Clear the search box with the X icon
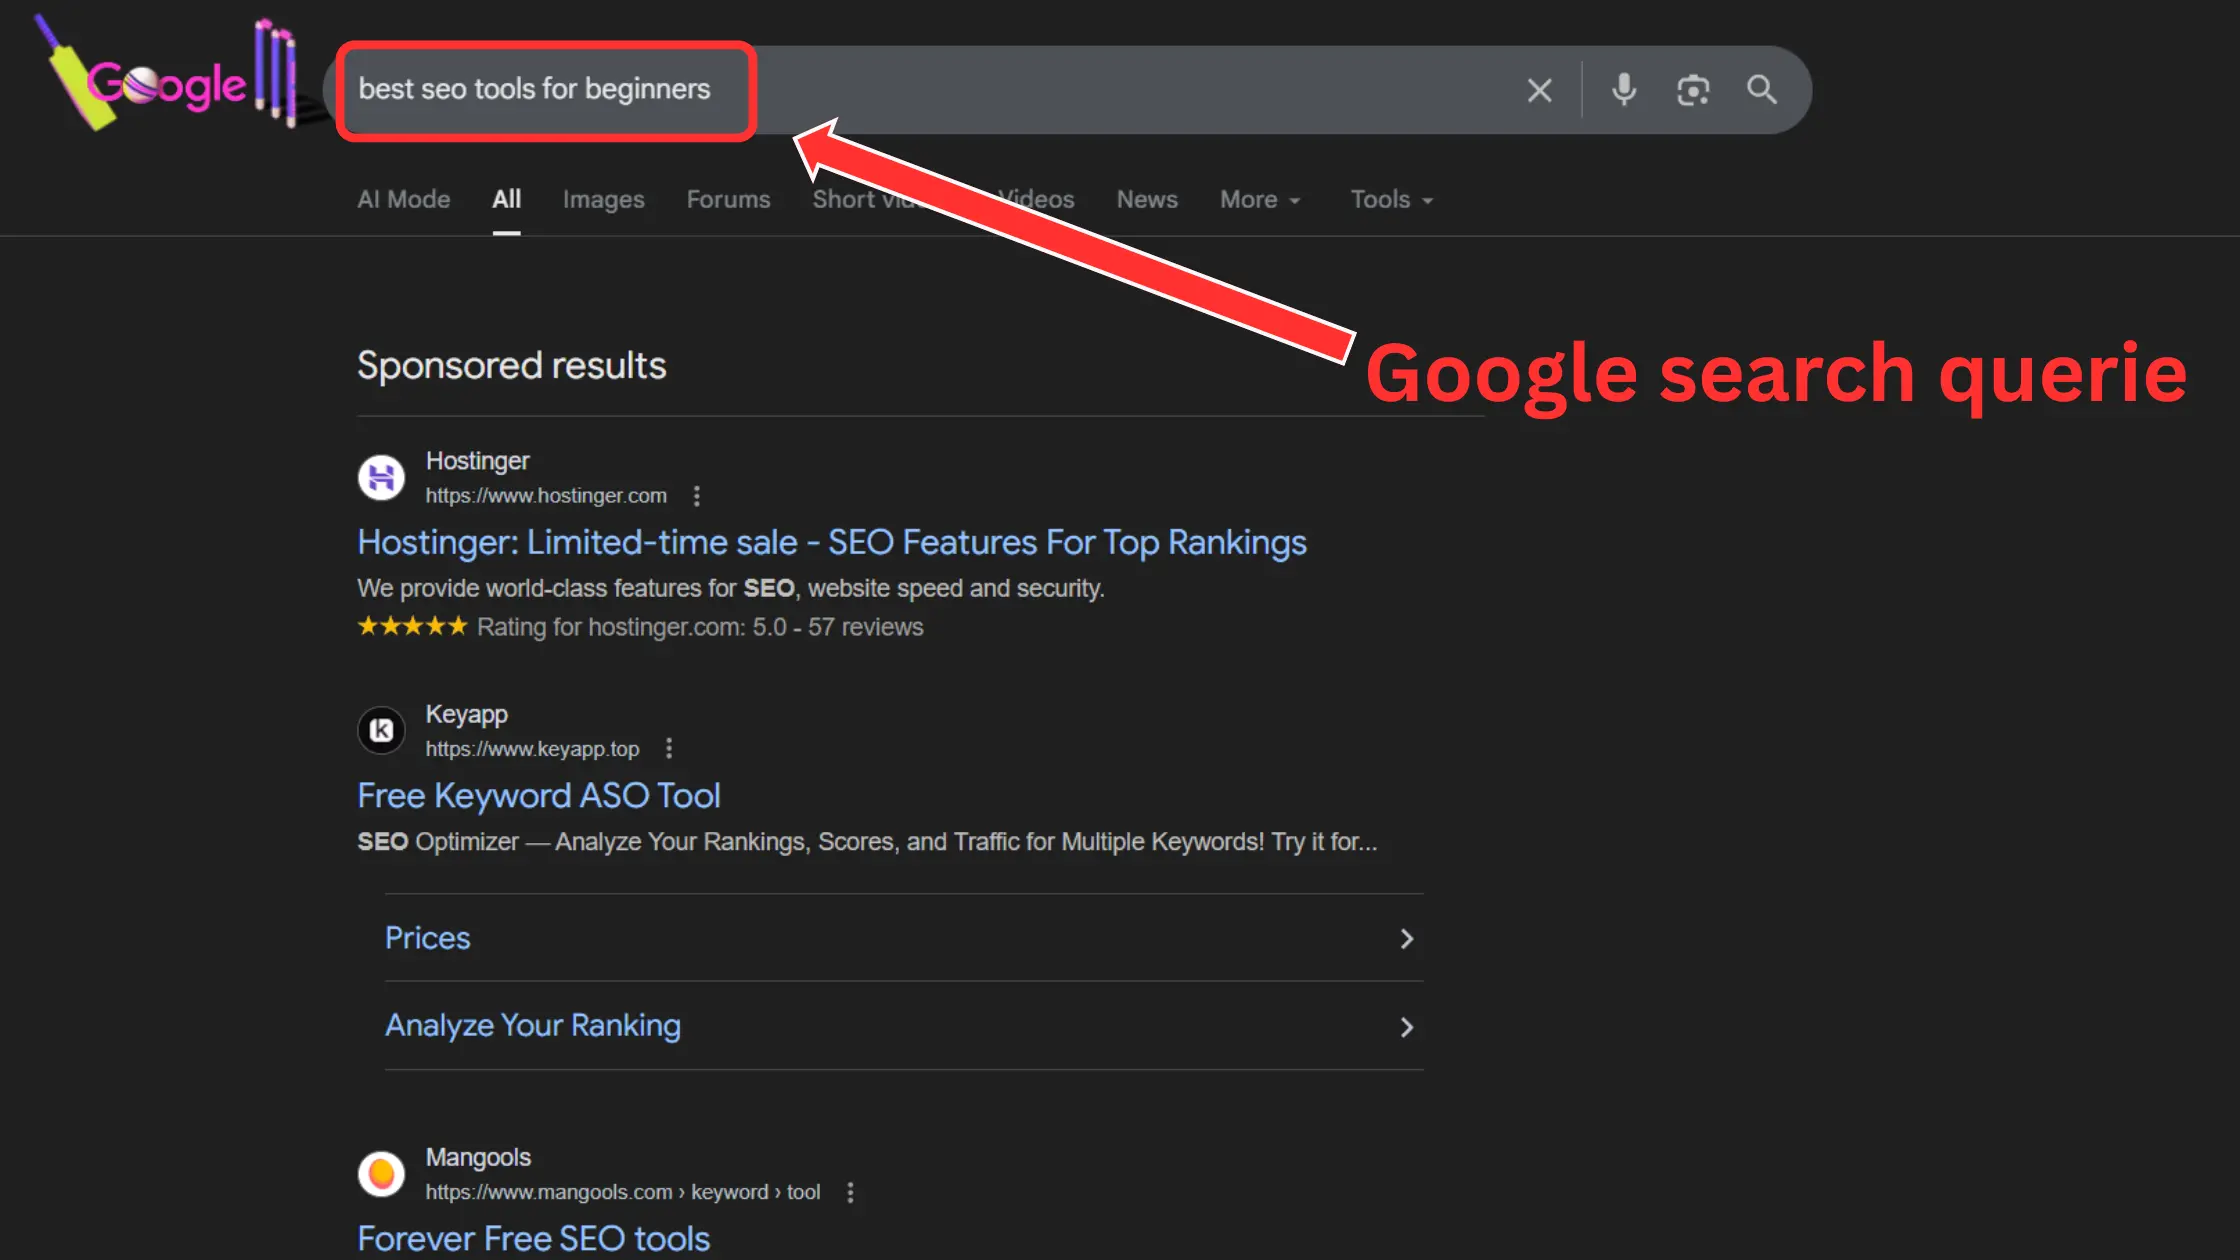The image size is (2240, 1260). 1540,91
